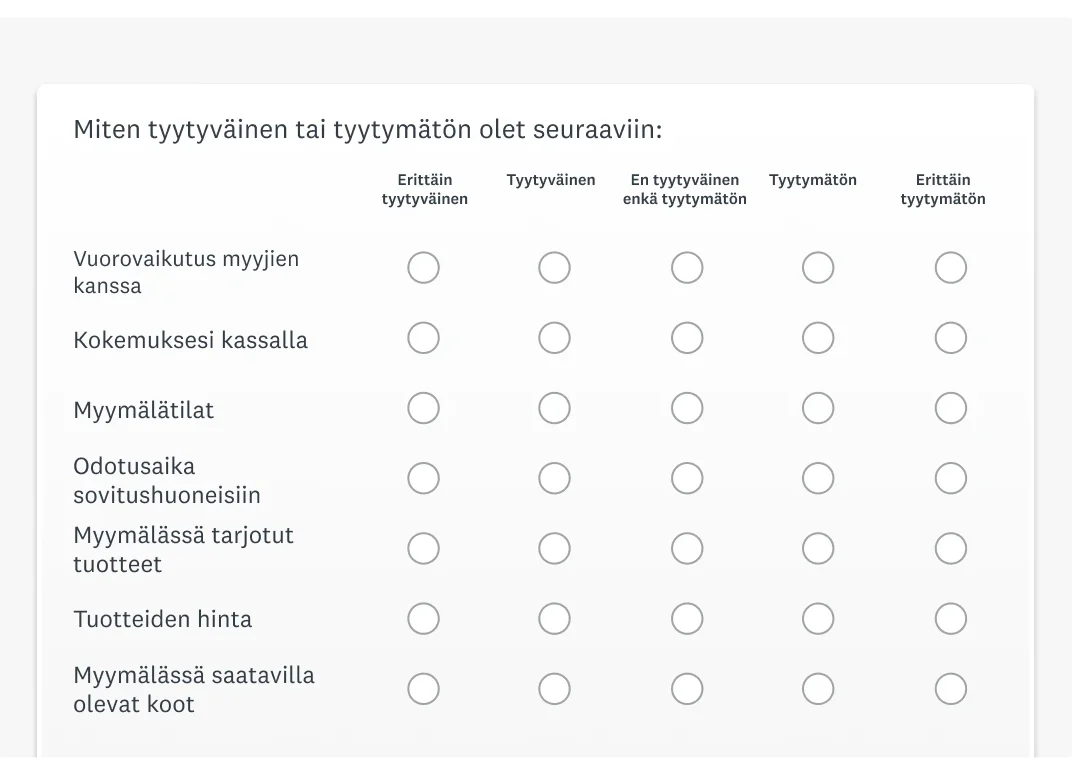Select Erittäin tyytymätön for Myymälässä saatavilla olevat koot
The height and width of the screenshot is (770, 1072).
[950, 689]
